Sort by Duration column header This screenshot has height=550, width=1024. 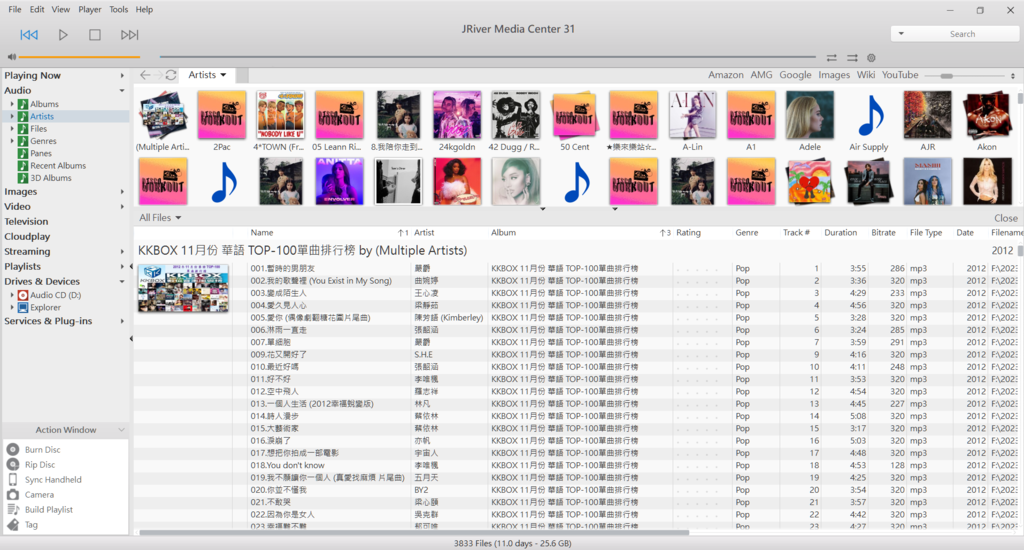[840, 233]
